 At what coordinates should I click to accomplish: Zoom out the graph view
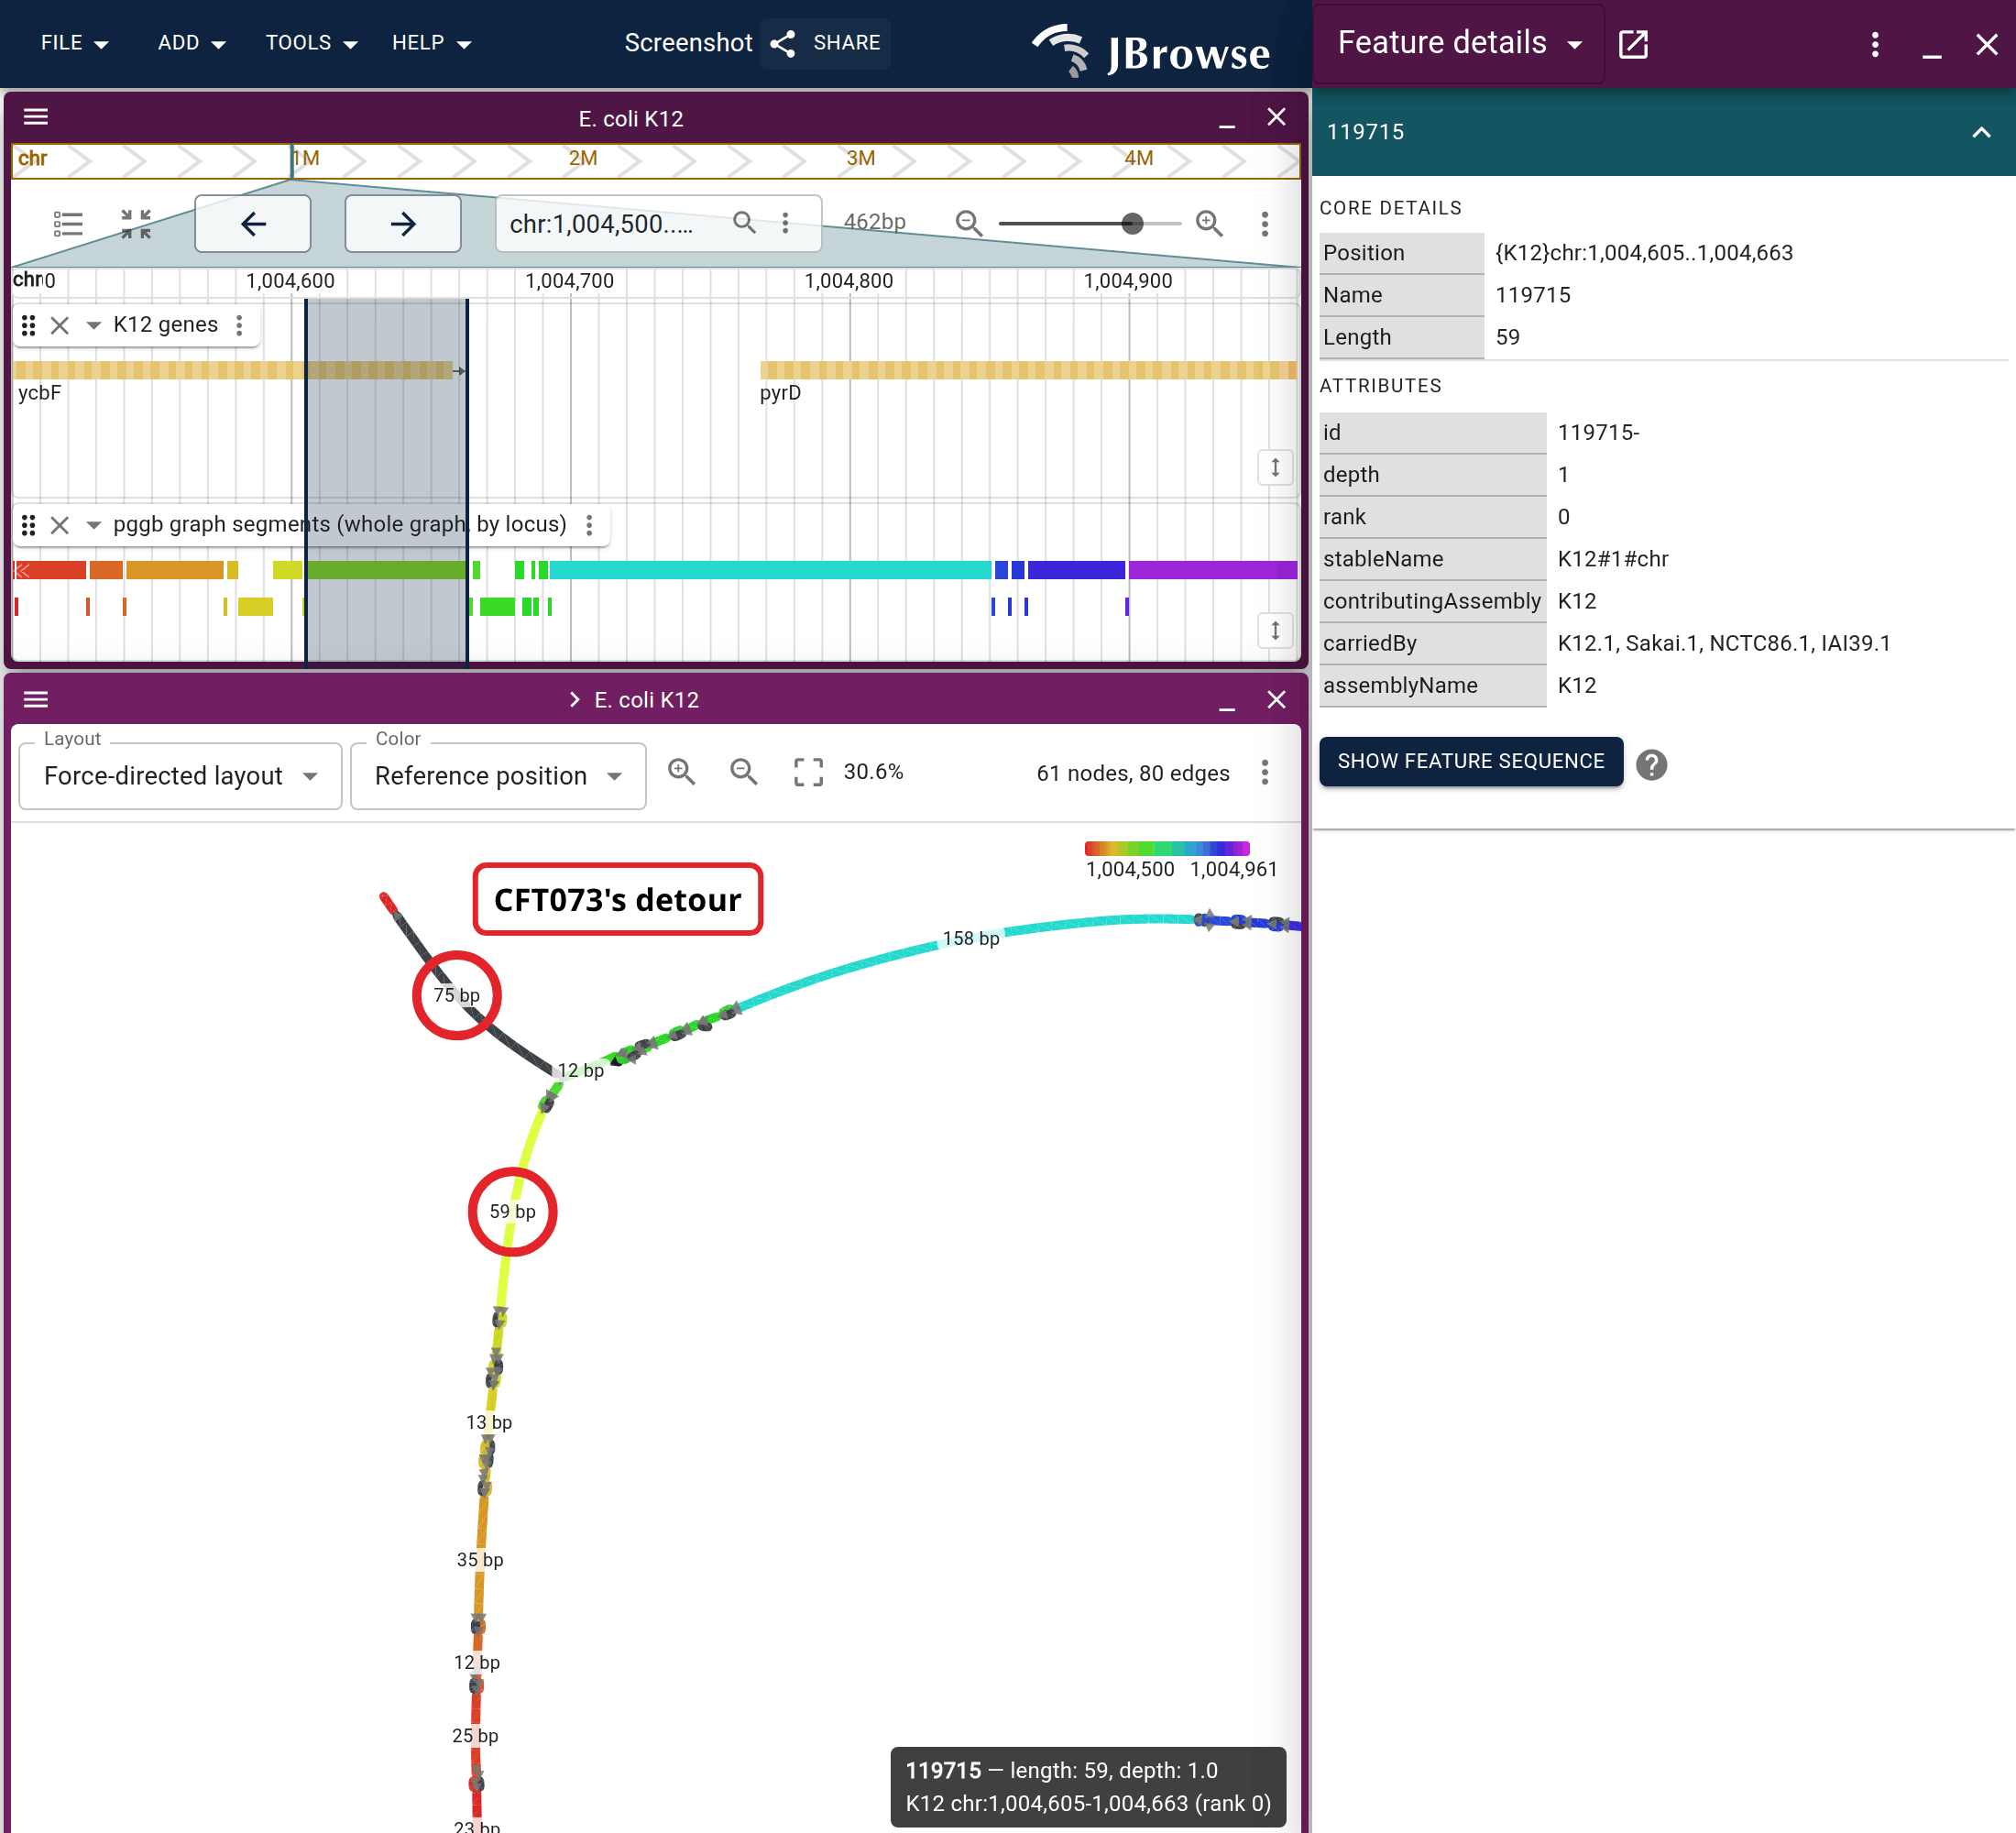pyautogui.click(x=744, y=771)
